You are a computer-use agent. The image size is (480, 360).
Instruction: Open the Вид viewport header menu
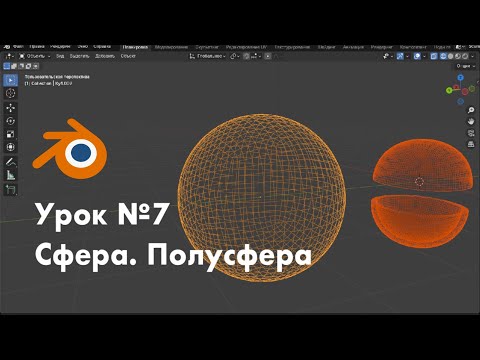(60, 56)
